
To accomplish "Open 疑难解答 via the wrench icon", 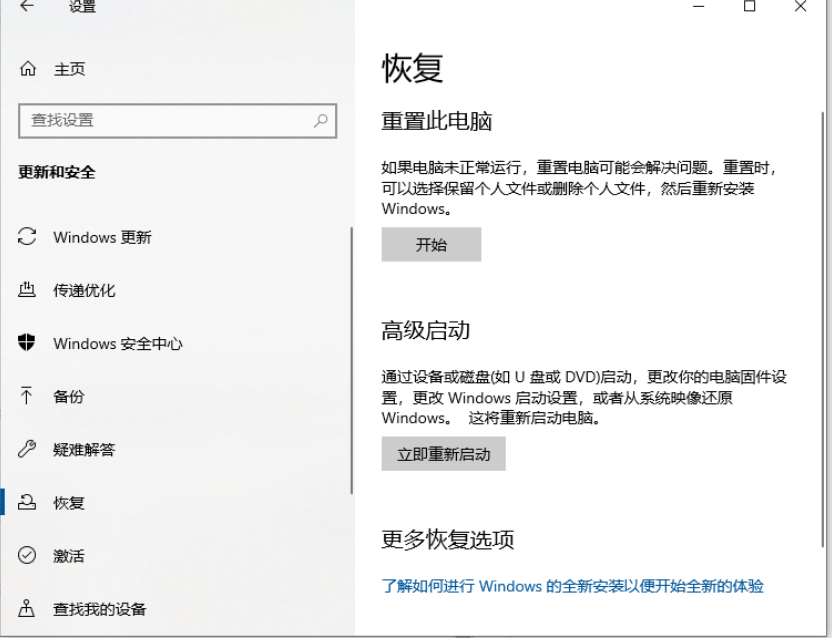I will click(x=28, y=450).
